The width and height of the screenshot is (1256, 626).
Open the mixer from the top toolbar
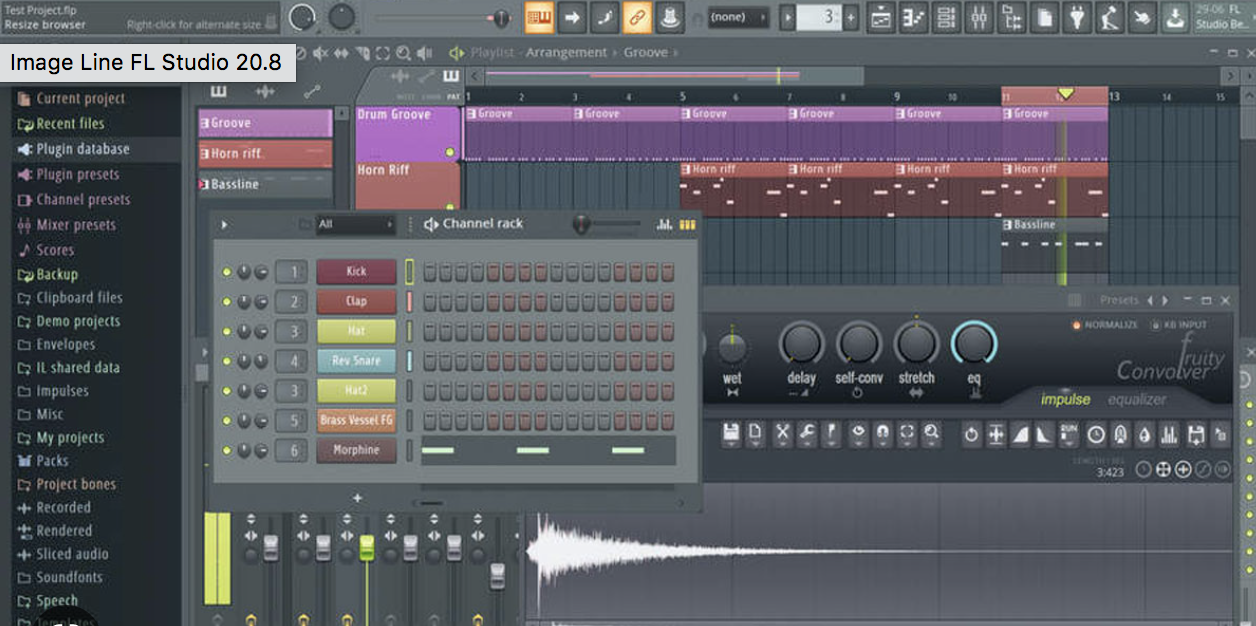click(979, 17)
